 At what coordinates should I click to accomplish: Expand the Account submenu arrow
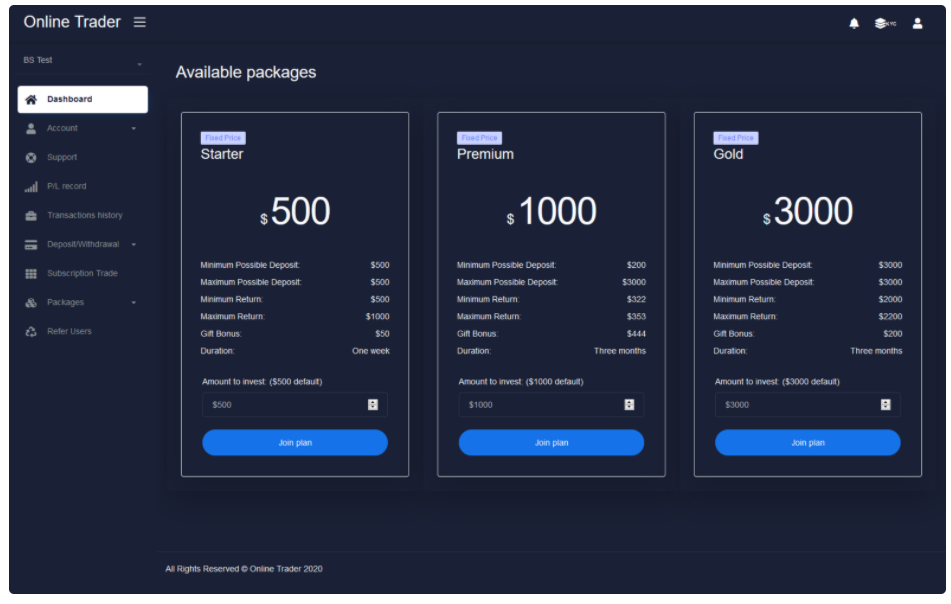pyautogui.click(x=133, y=129)
